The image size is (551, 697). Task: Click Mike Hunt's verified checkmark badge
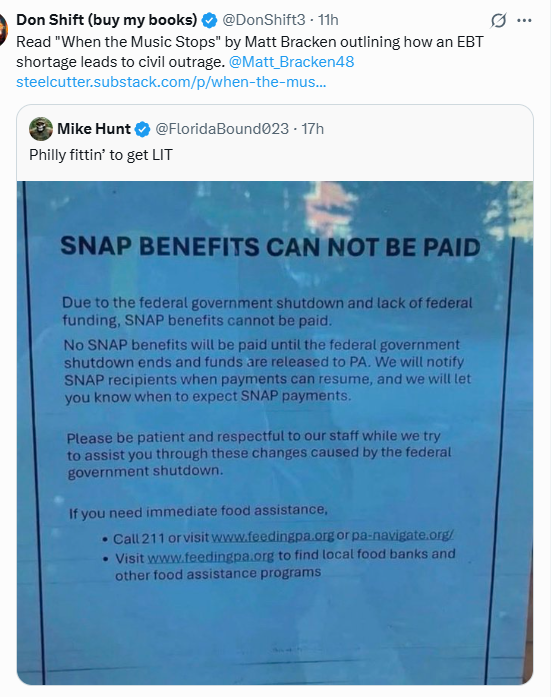point(143,129)
